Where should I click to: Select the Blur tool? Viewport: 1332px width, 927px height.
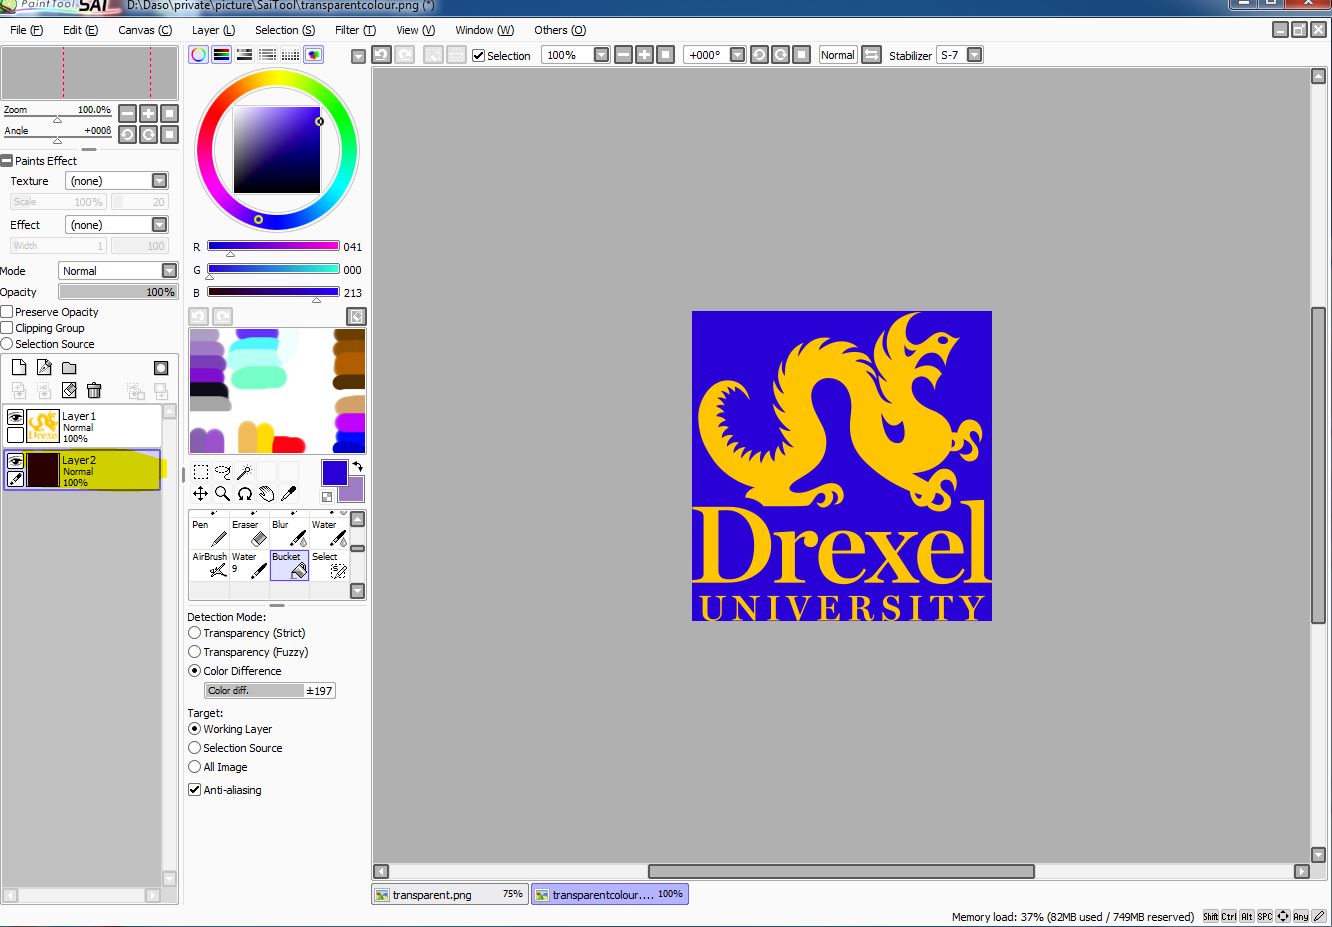tap(289, 533)
